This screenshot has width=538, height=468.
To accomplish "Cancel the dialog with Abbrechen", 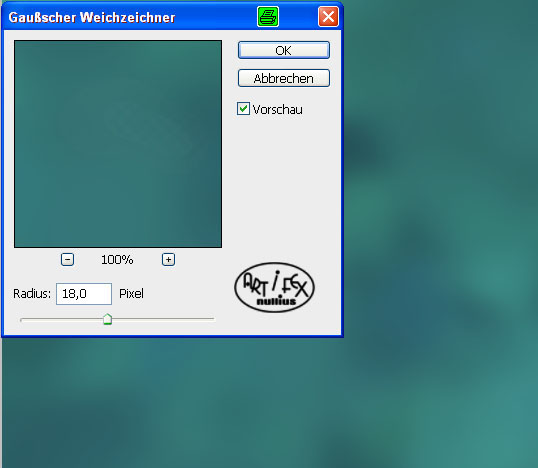I will (x=284, y=78).
